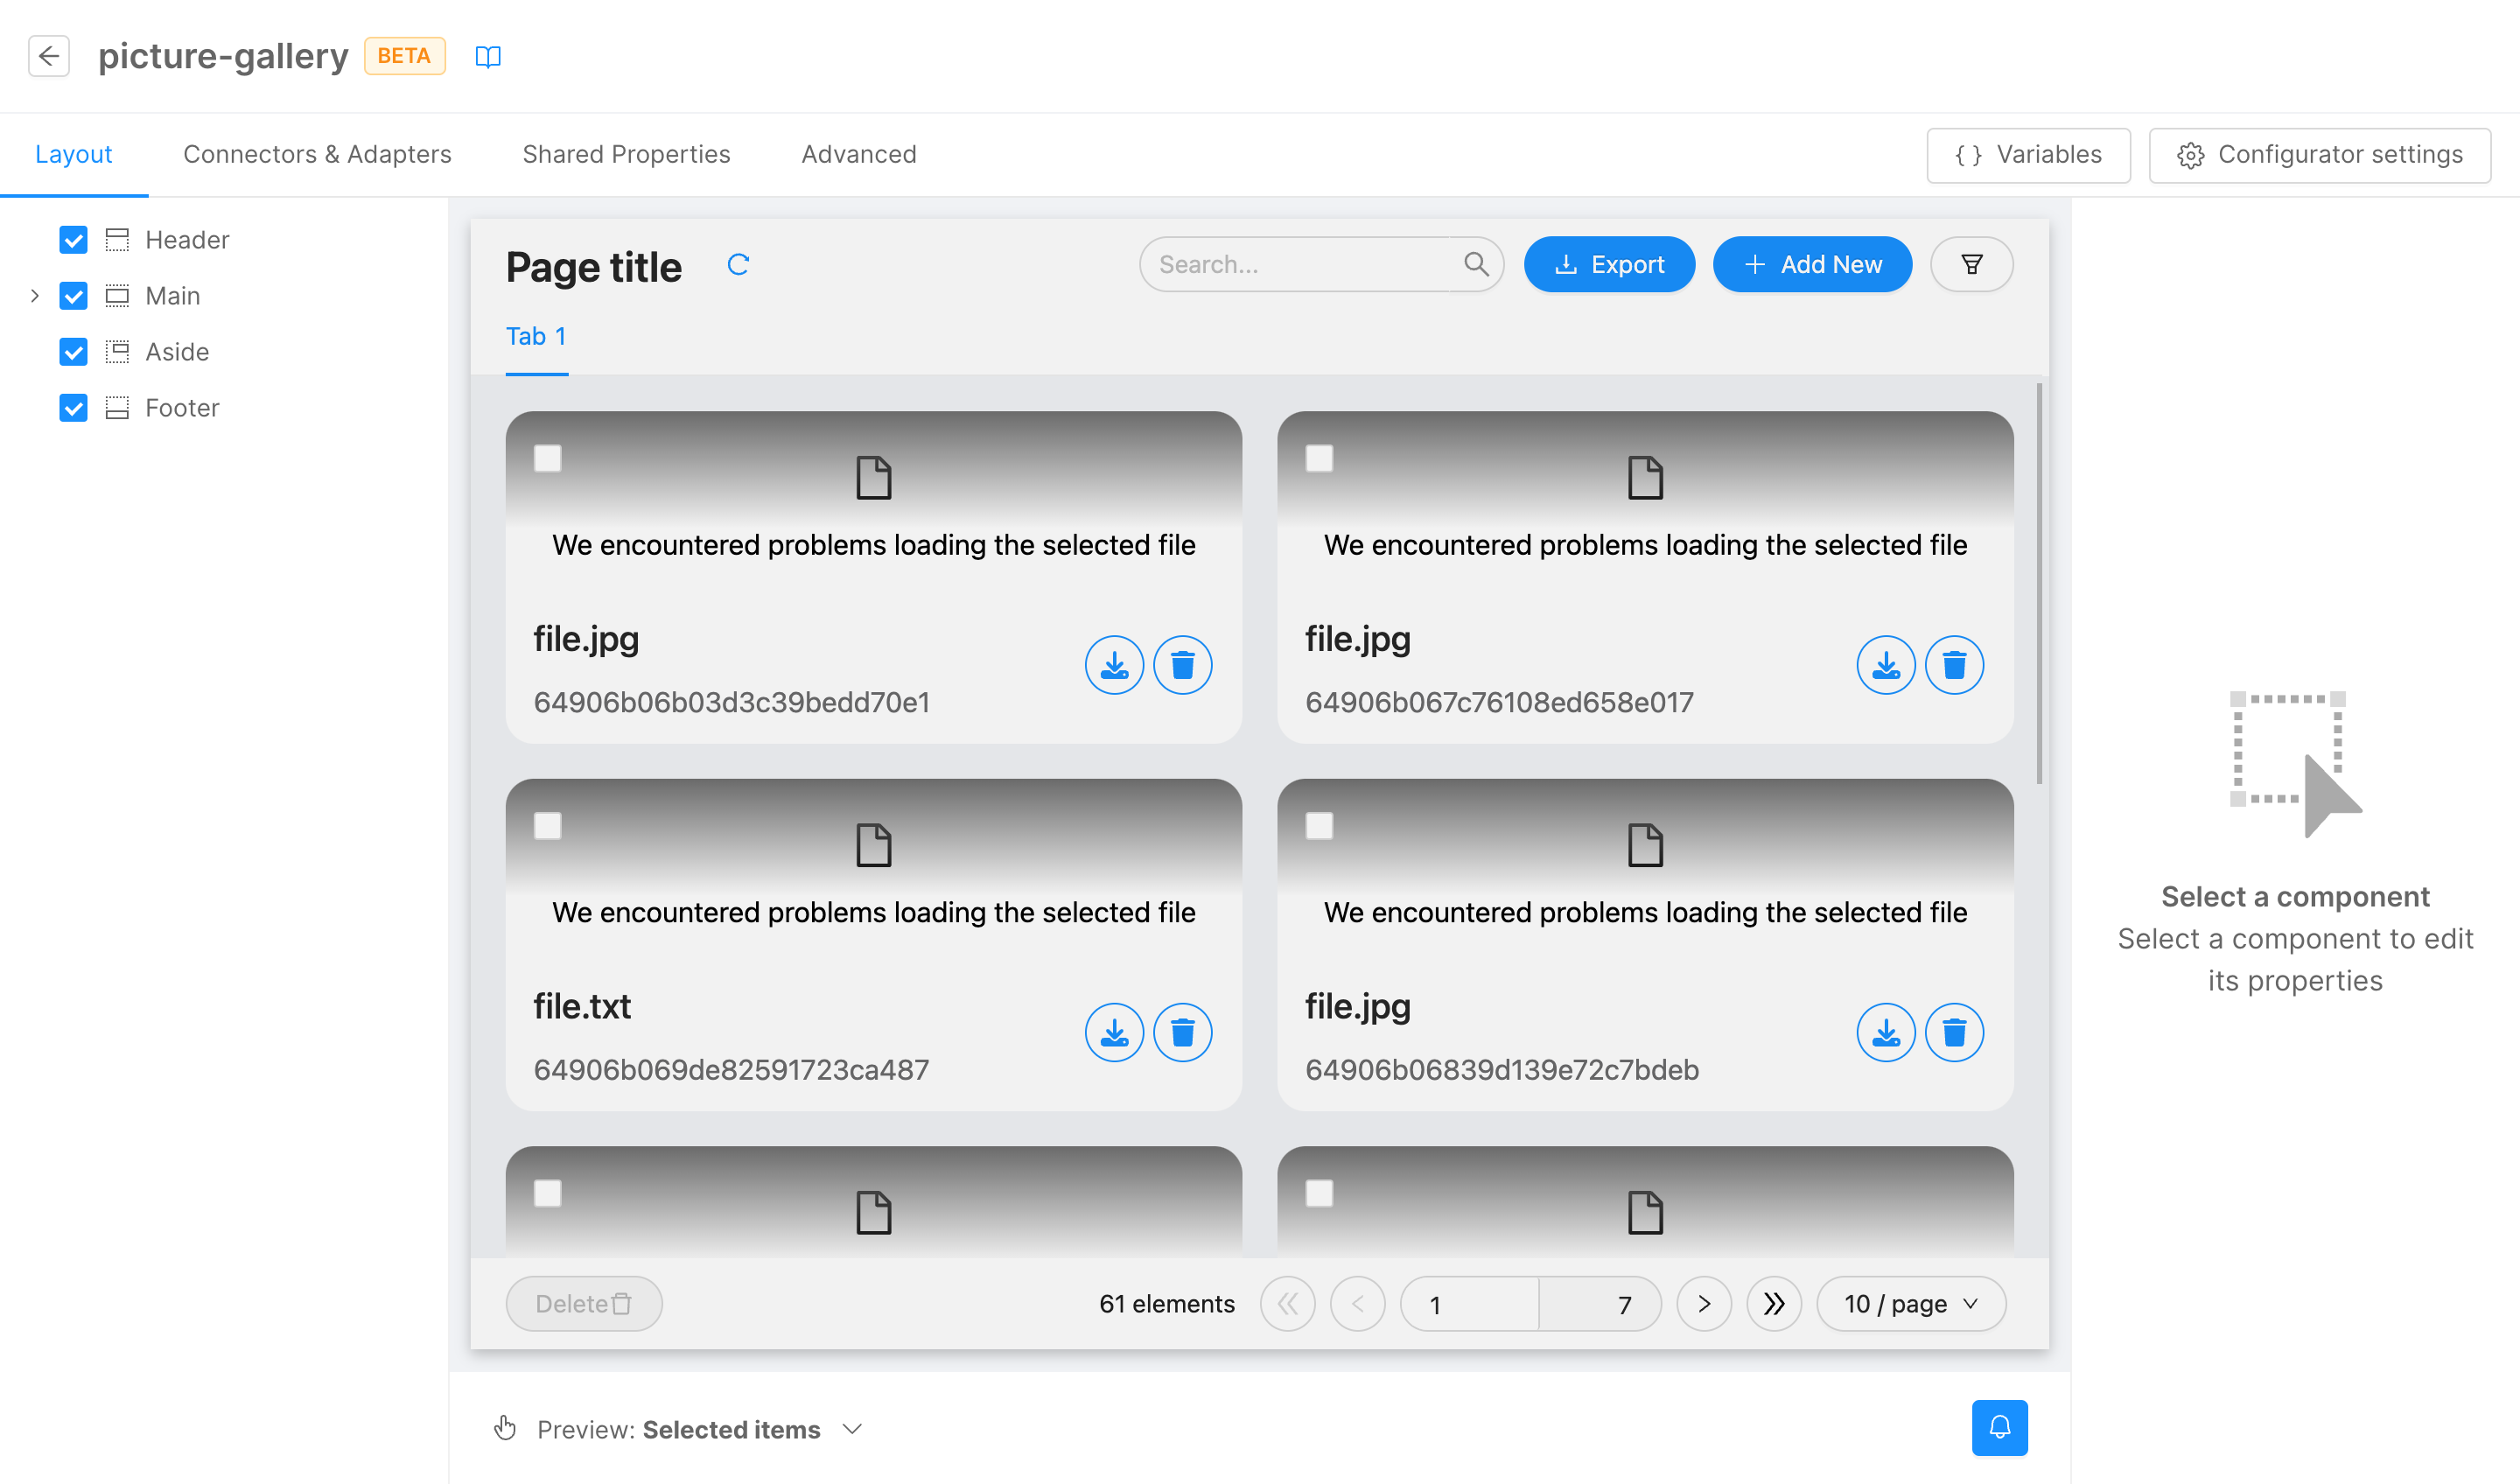Open the documentation book icon

tap(487, 56)
